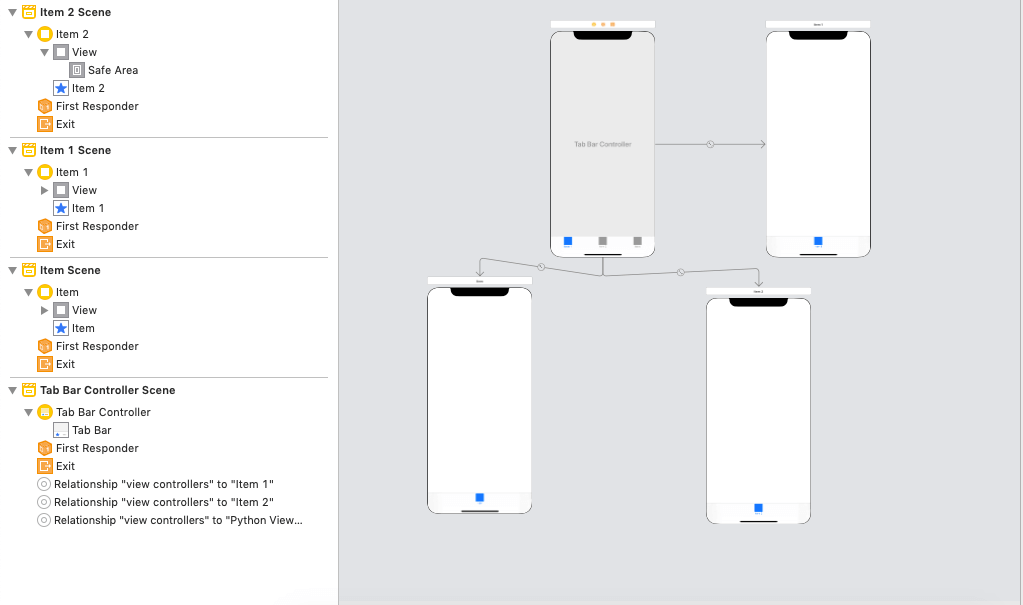Select the Exit icon in Item Scene
This screenshot has height=605, width=1023.
[x=44, y=364]
